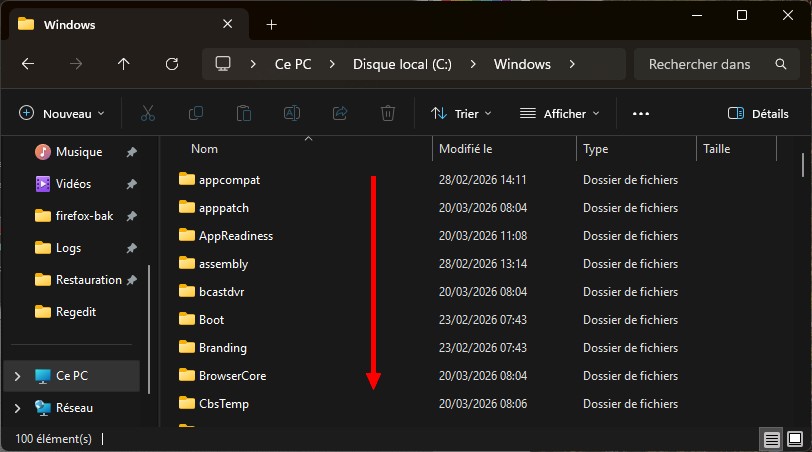Screen dimensions: 812x452
Task: Click the Cut scissors icon
Action: [148, 113]
